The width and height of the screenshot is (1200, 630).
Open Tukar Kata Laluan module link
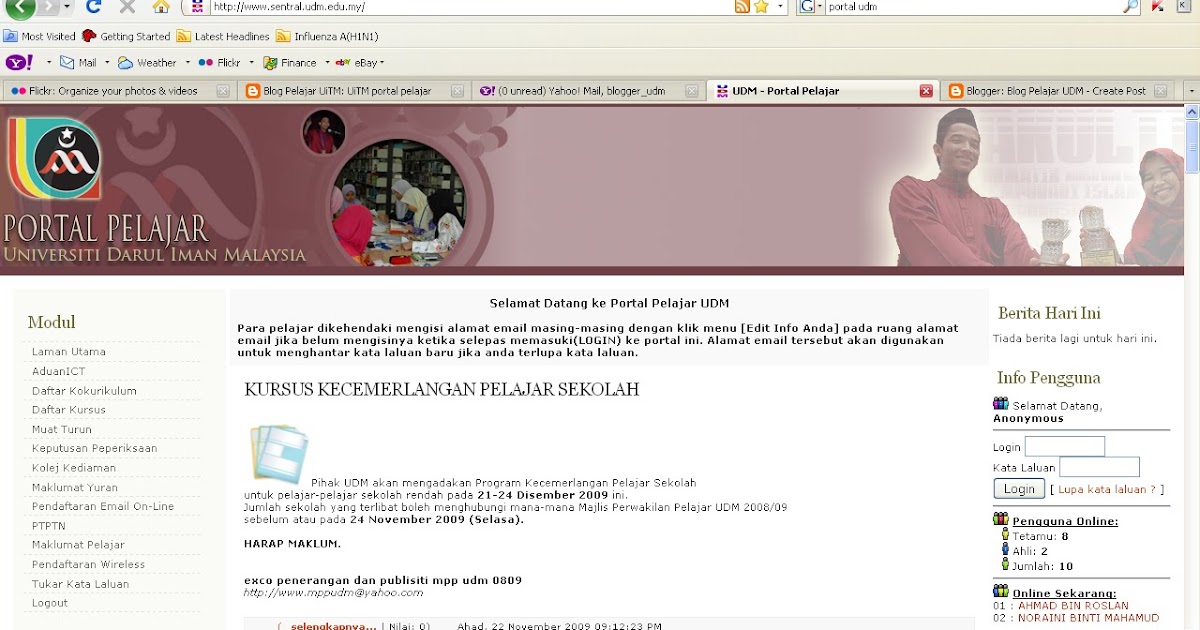coord(80,583)
